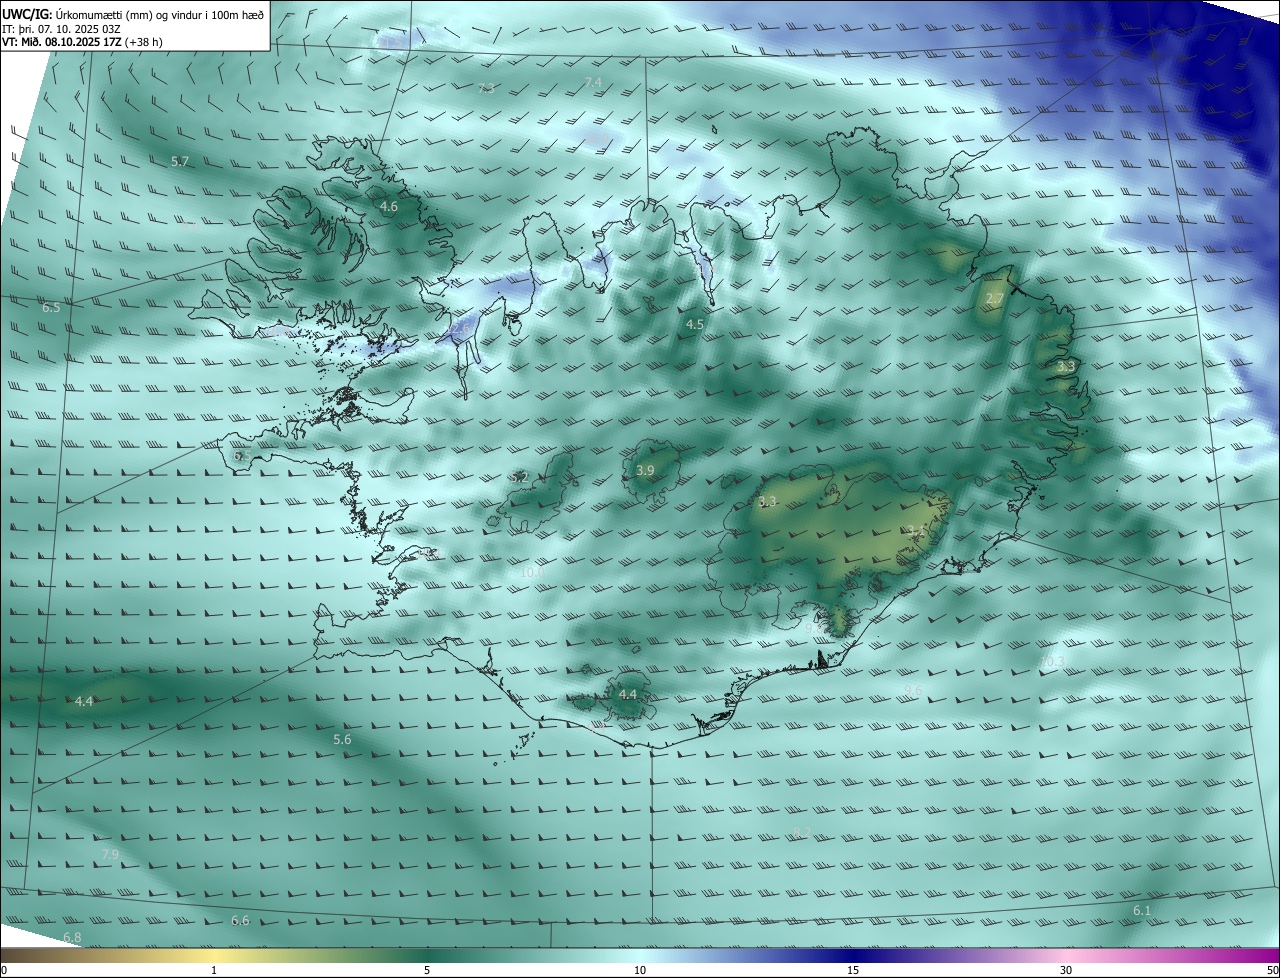
Task: Click the 5.6 value label southwest of Iceland
Action: pyautogui.click(x=342, y=739)
